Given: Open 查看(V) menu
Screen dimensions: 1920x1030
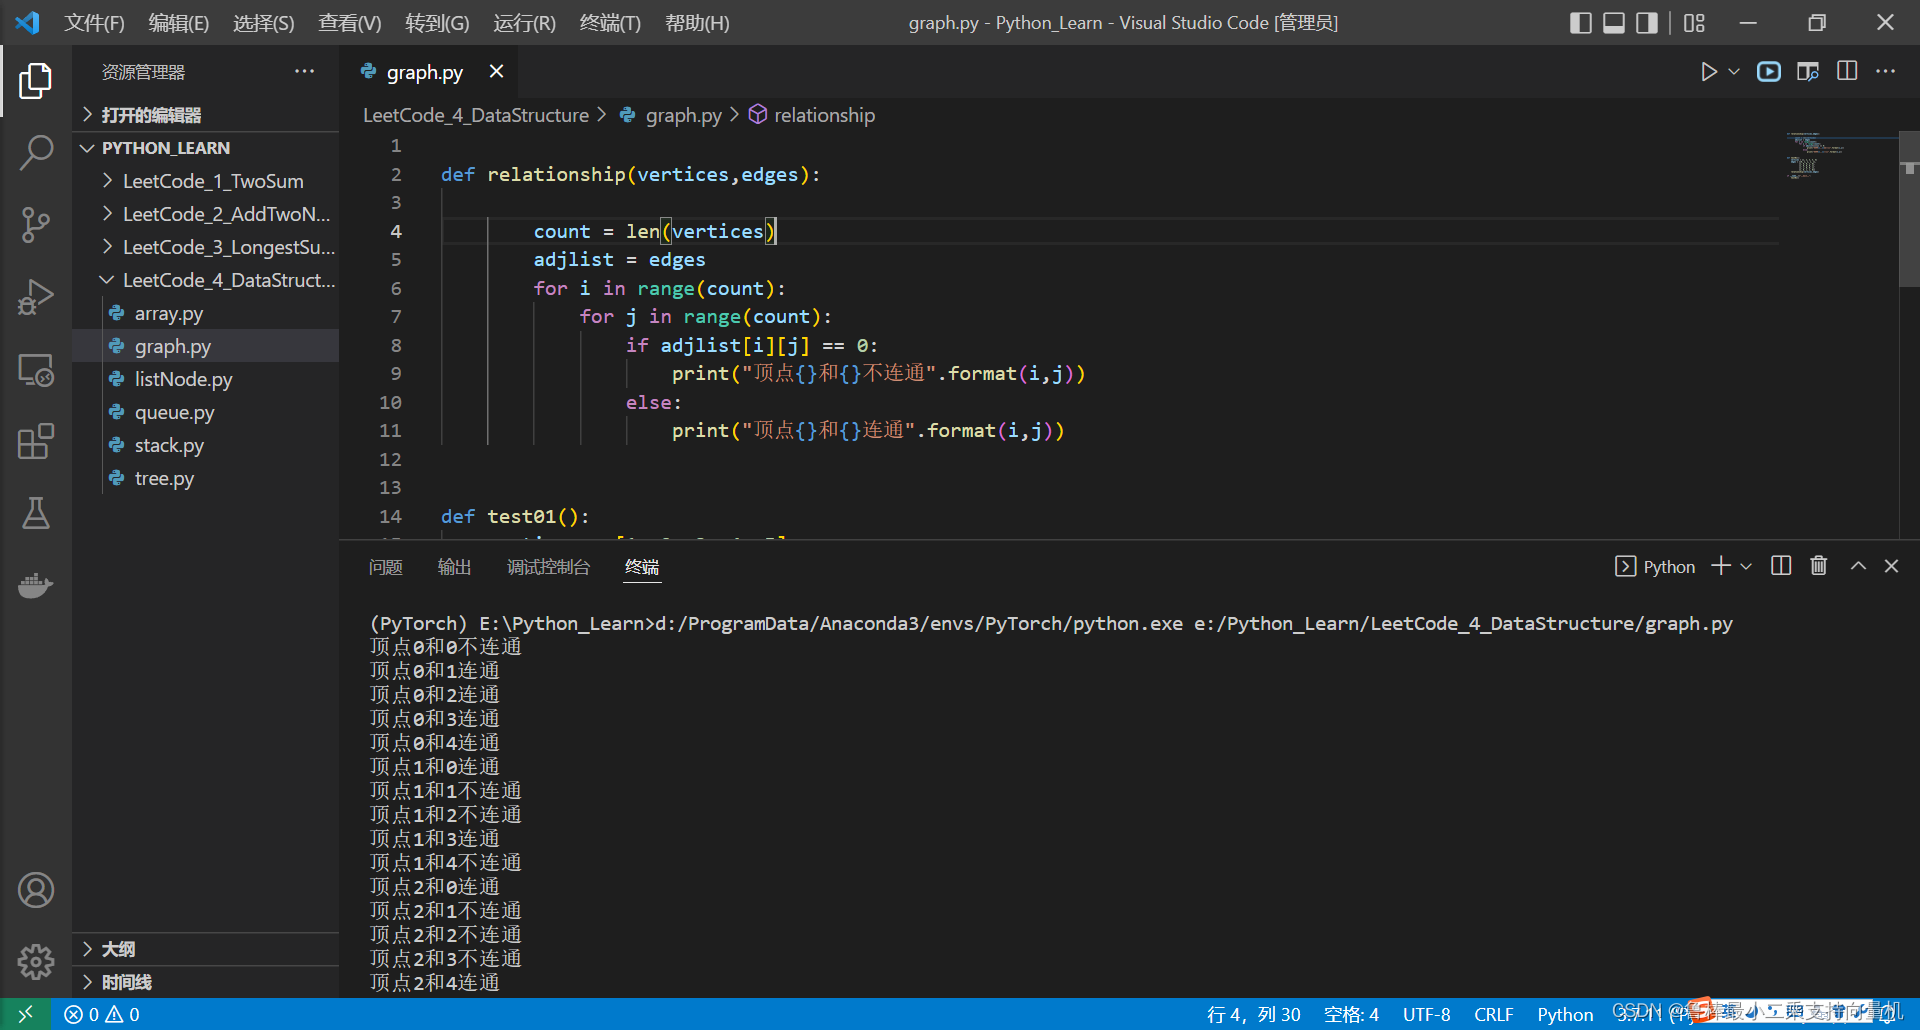Looking at the screenshot, I should (349, 23).
